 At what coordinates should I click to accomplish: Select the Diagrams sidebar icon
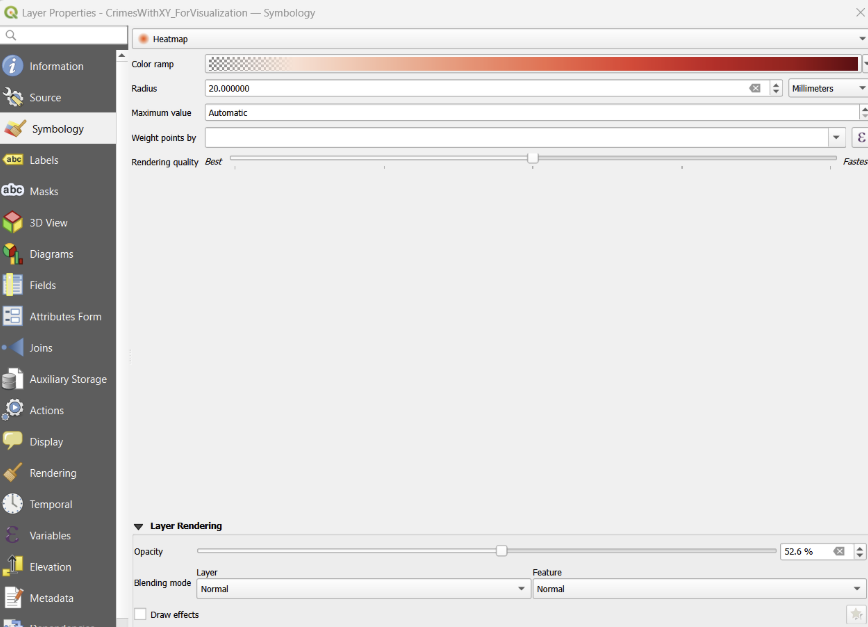pos(13,254)
